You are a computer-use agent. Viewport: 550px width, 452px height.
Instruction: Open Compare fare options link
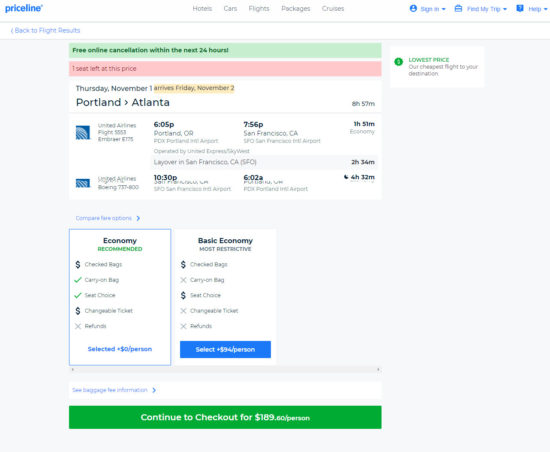coord(103,218)
